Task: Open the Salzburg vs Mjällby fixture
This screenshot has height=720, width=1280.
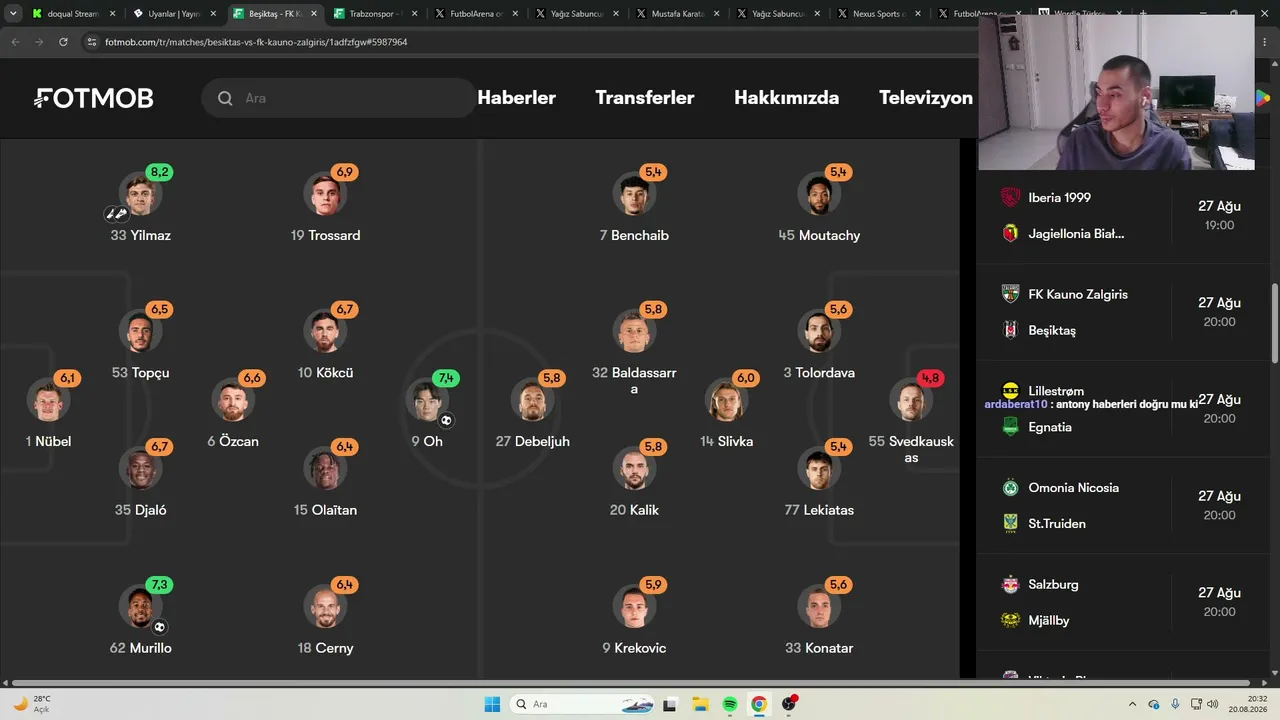Action: (1125, 602)
